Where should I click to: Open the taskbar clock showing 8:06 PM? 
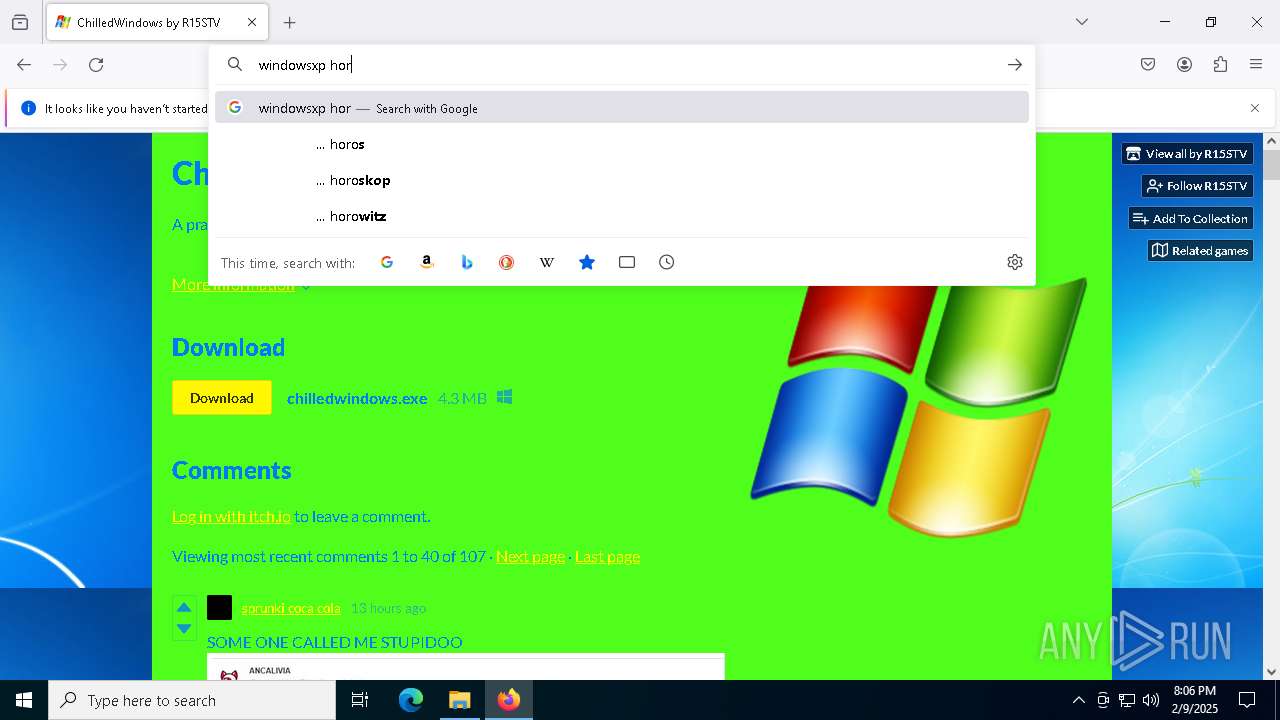tap(1195, 700)
